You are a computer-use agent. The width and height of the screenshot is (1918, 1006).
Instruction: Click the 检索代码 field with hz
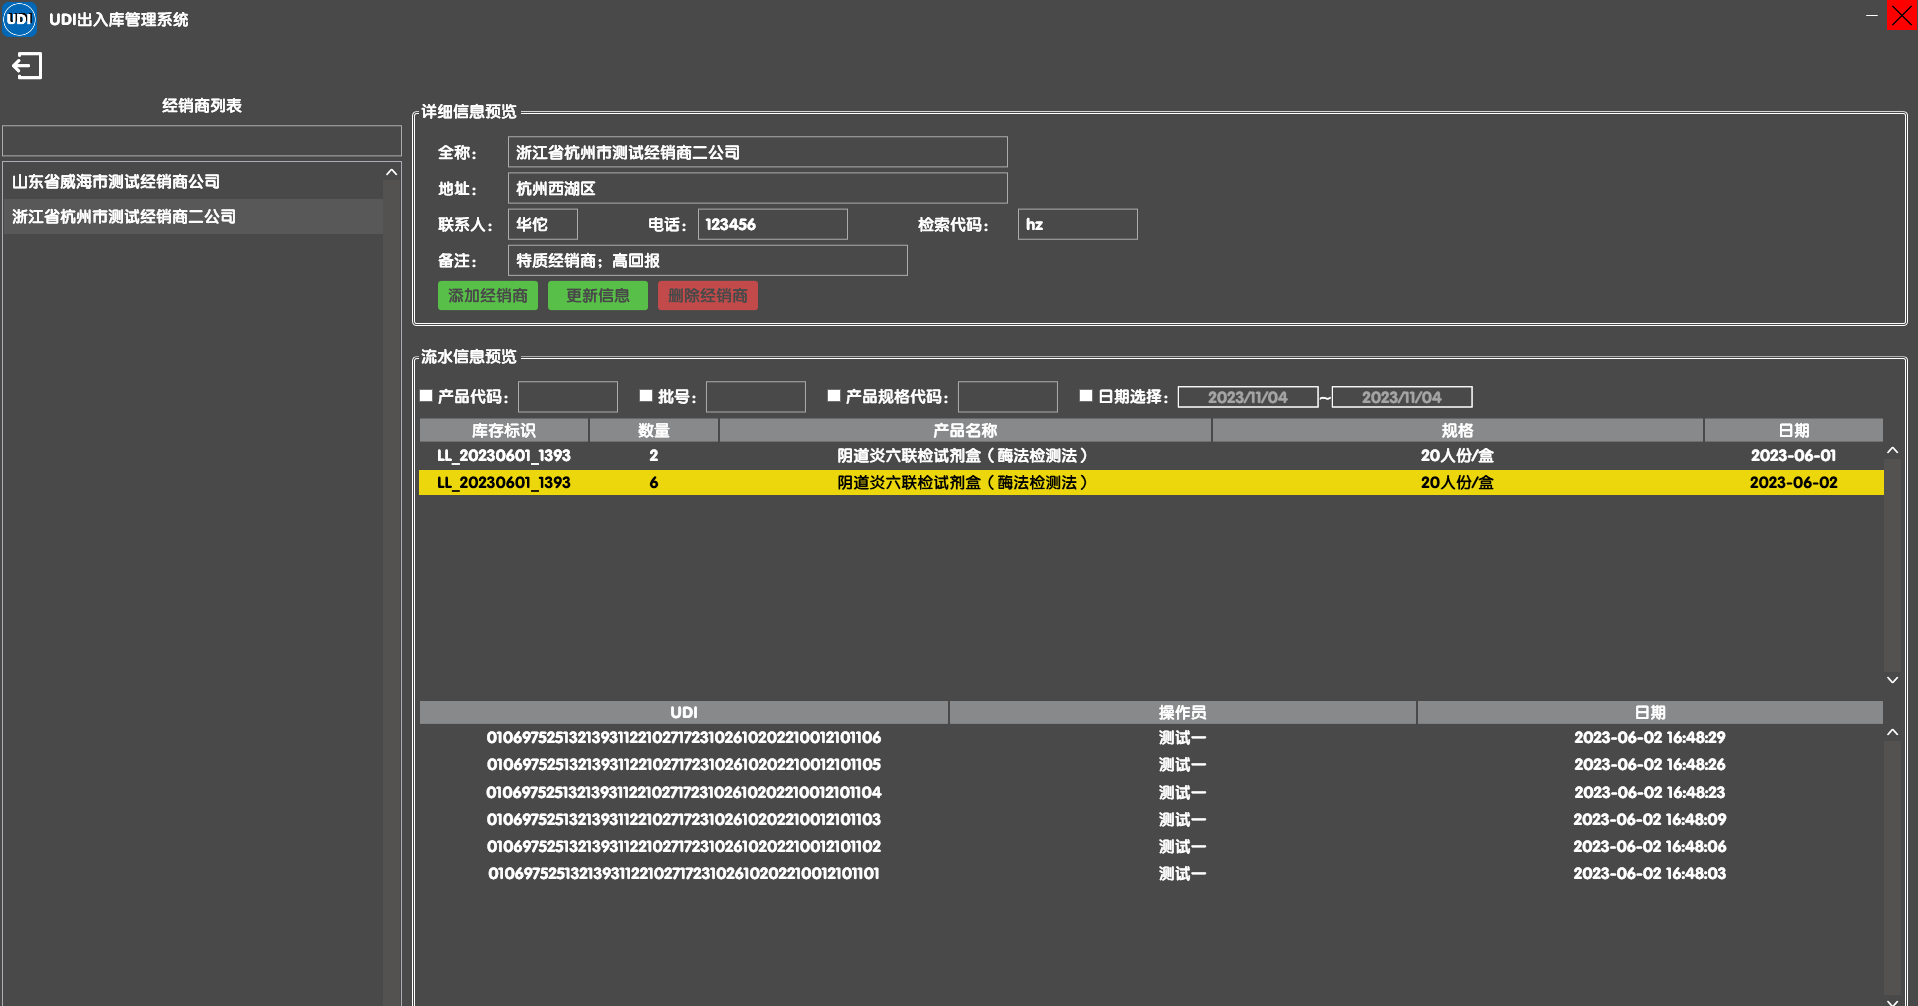point(1078,224)
